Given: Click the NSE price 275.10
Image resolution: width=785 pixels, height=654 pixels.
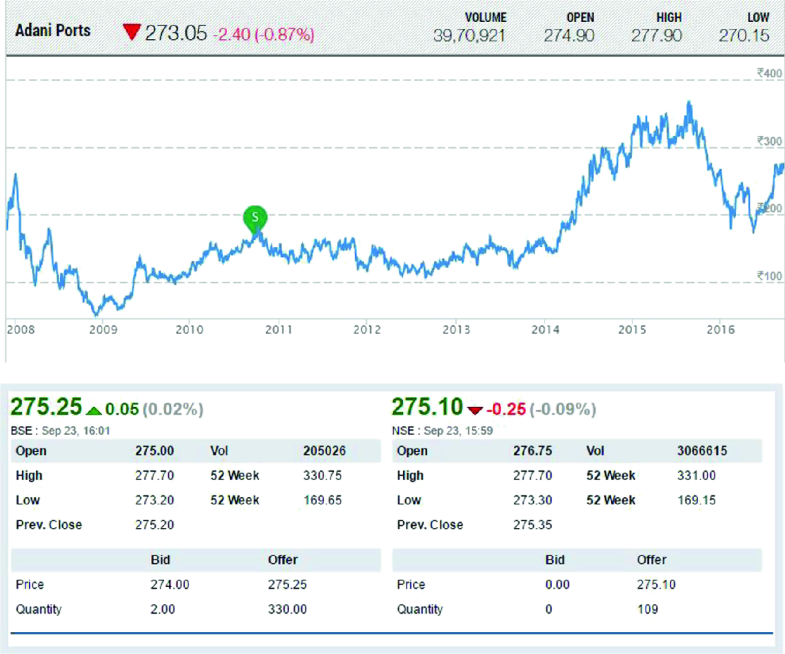Looking at the screenshot, I should [x=427, y=407].
